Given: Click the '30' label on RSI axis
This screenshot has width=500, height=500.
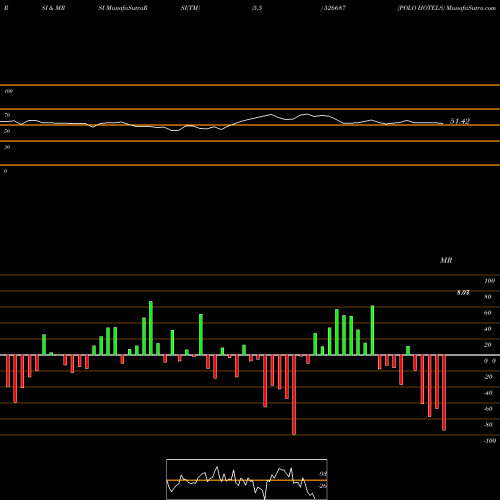Looking at the screenshot, I should click(7, 147).
